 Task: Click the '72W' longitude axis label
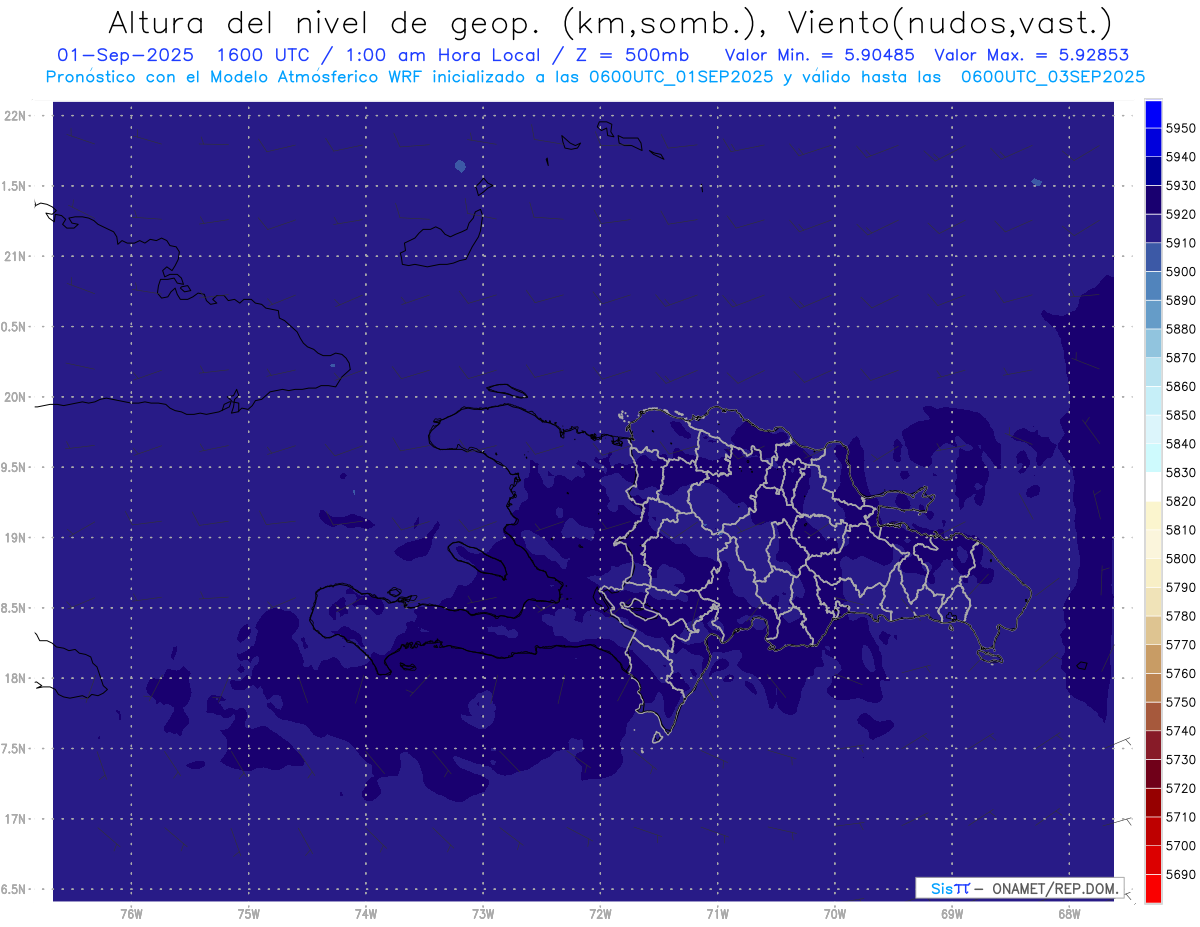coord(600,914)
